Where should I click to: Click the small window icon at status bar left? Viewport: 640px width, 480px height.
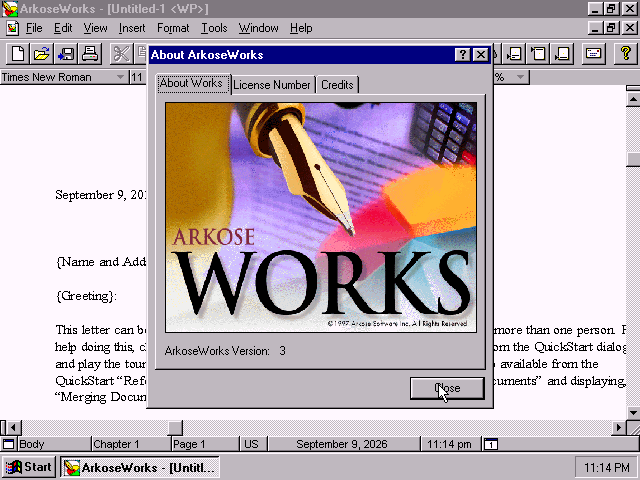(x=9, y=444)
